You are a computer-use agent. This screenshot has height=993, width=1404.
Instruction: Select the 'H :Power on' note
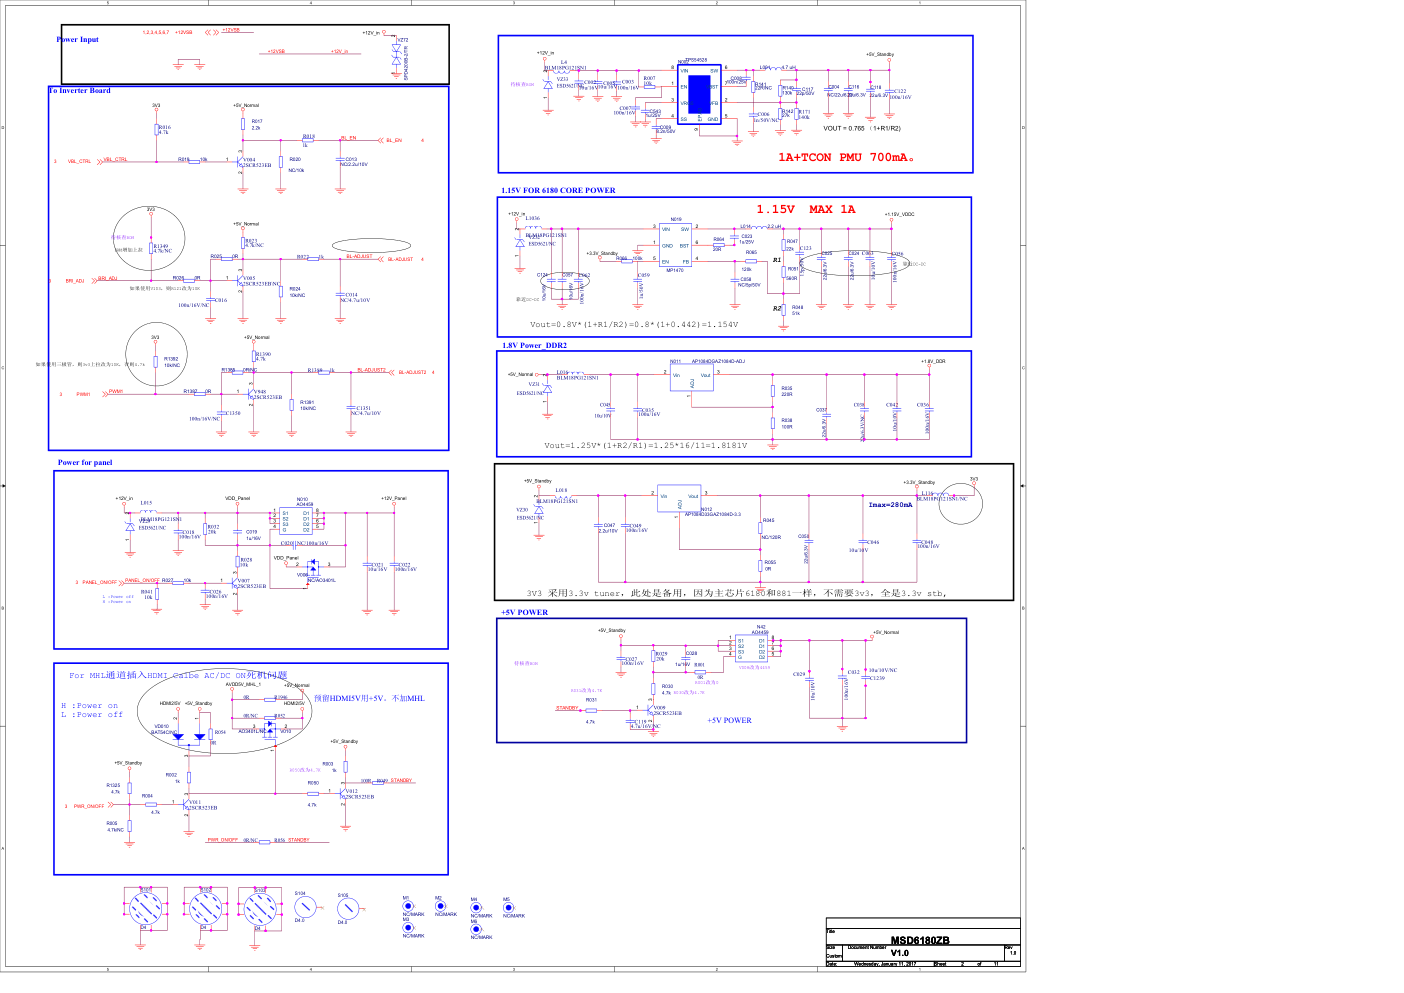[89, 705]
